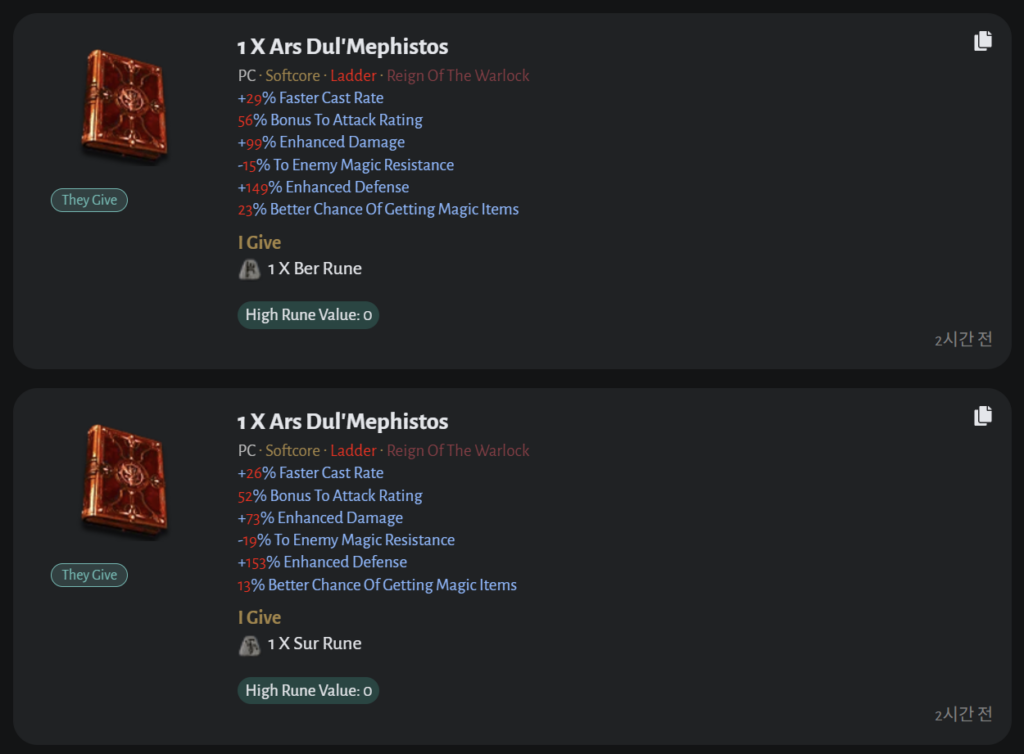1024x754 pixels.
Task: Click the timestamp on the Sur Rune listing
Action: [963, 714]
